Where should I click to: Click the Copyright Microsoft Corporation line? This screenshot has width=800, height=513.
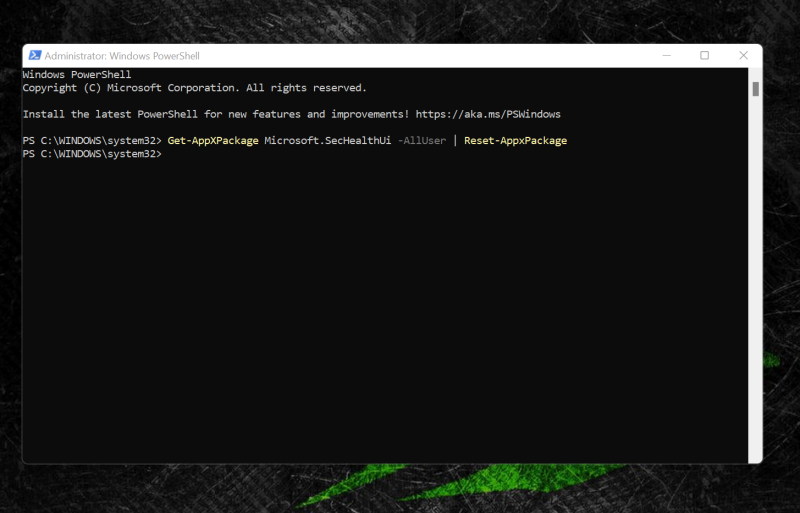pyautogui.click(x=194, y=88)
